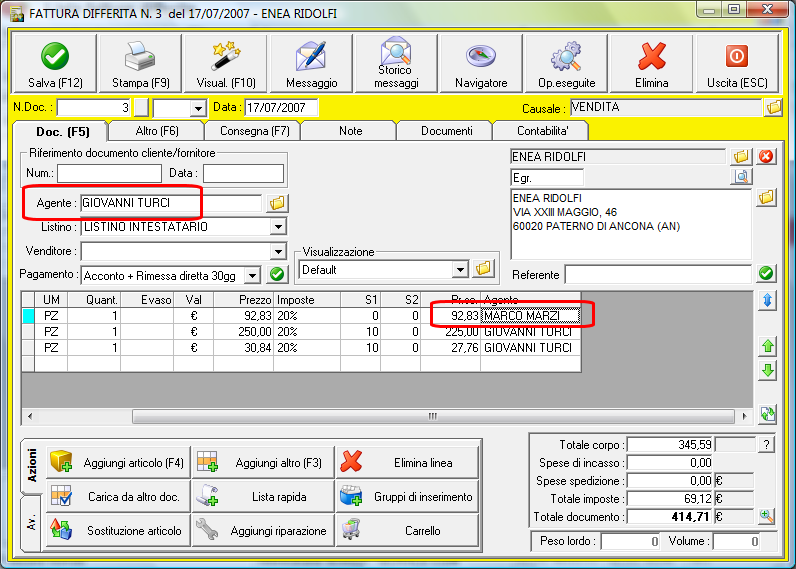This screenshot has height=569, width=796.
Task: Click blue up-down sort arrow icon
Action: tap(768, 300)
